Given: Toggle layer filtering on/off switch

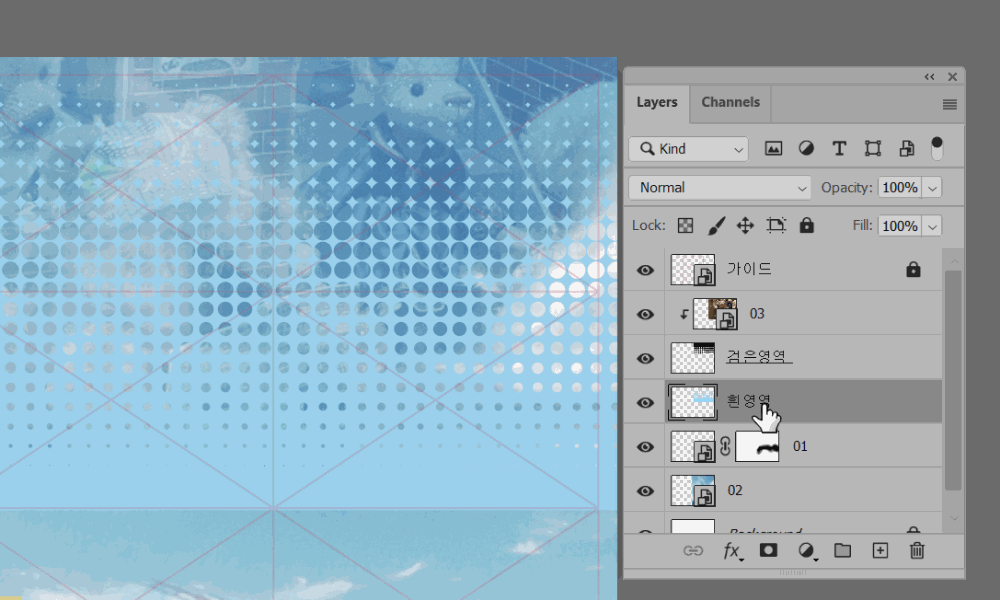Looking at the screenshot, I should tap(936, 149).
